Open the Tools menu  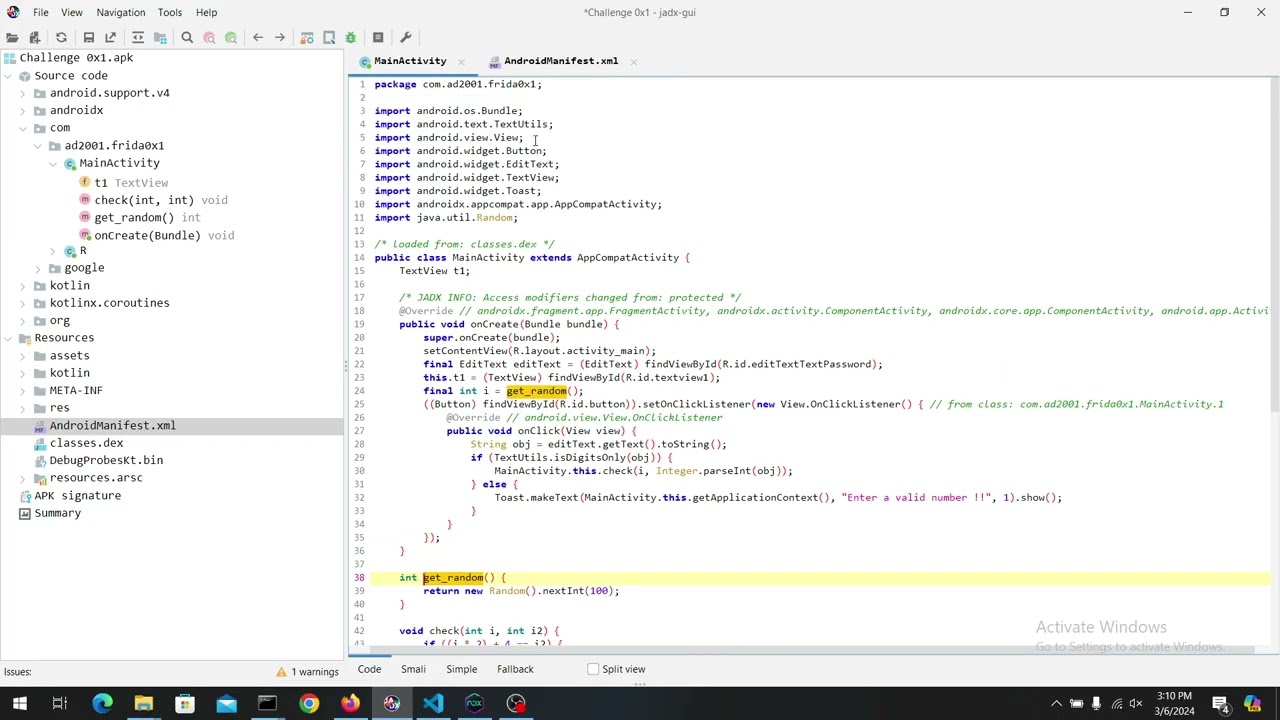170,12
